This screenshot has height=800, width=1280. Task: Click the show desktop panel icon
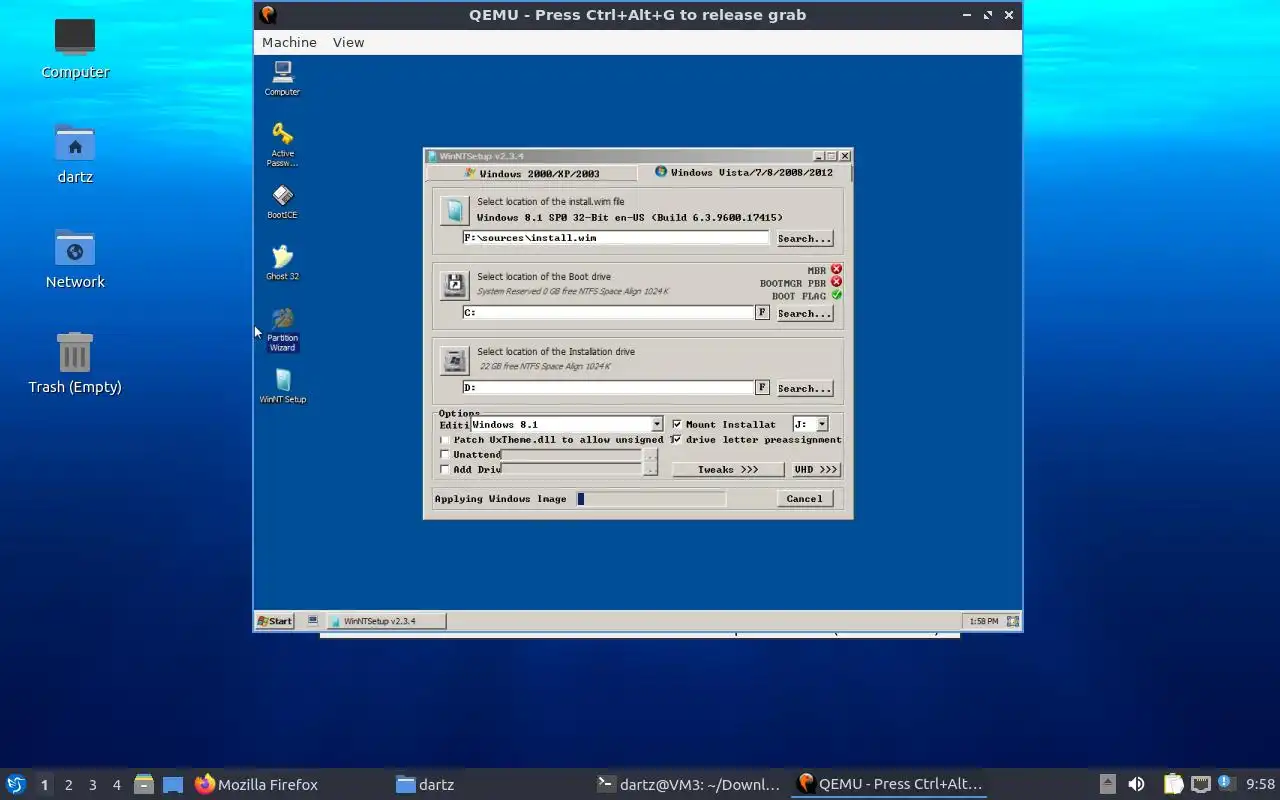pyautogui.click(x=173, y=784)
